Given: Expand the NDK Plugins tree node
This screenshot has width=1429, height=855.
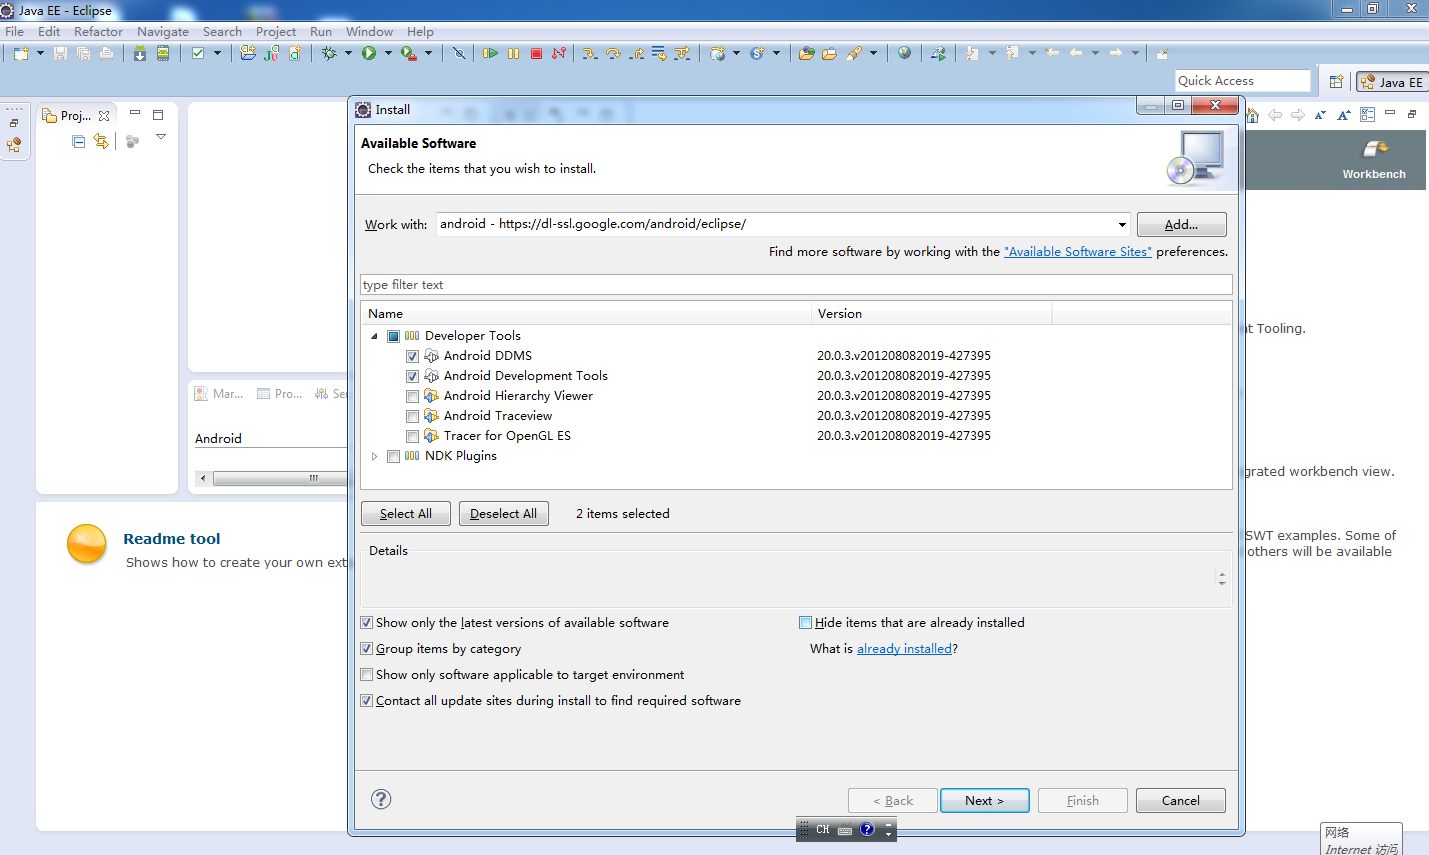Looking at the screenshot, I should (x=374, y=456).
